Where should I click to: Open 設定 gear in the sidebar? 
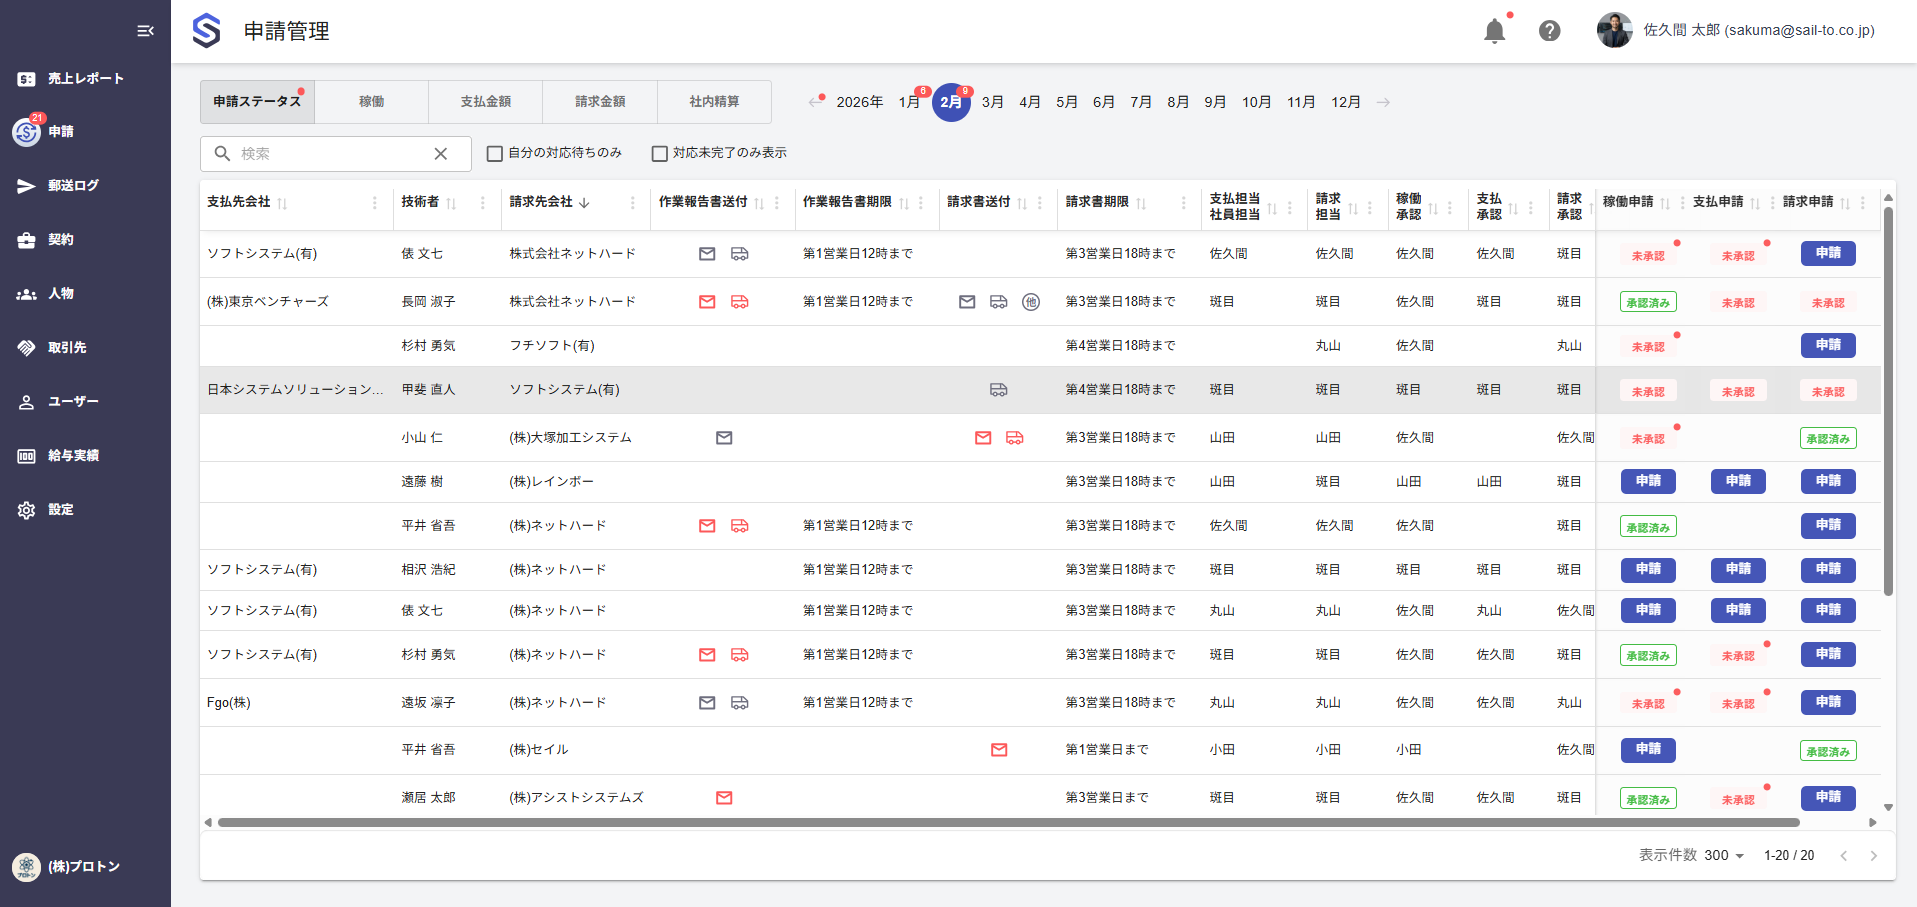(x=60, y=510)
